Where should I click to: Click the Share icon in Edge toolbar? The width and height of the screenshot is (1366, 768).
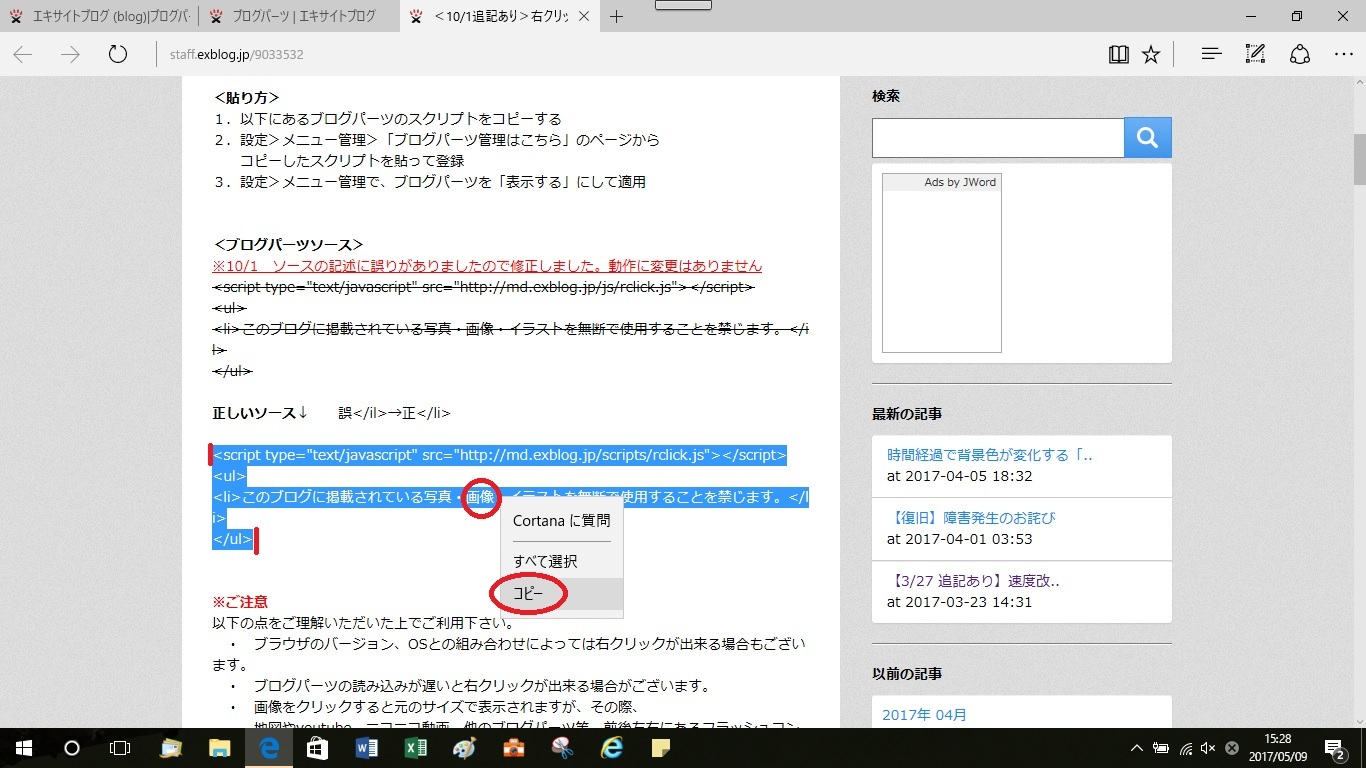tap(1299, 54)
